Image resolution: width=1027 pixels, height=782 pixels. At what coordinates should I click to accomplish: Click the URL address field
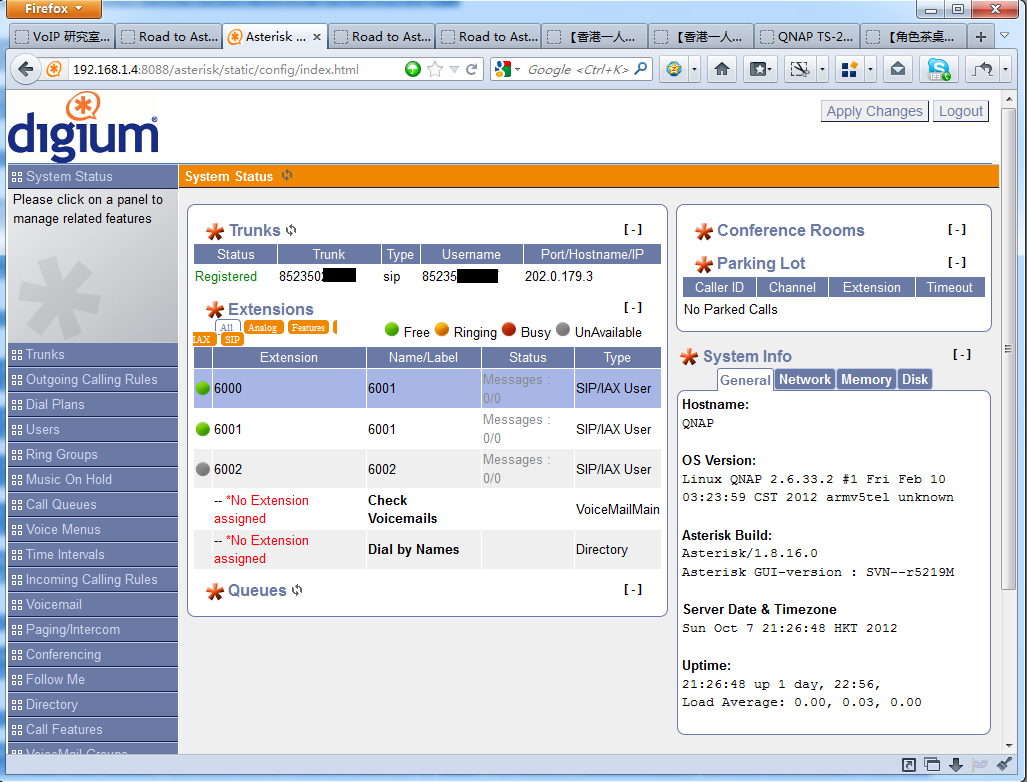(234, 69)
